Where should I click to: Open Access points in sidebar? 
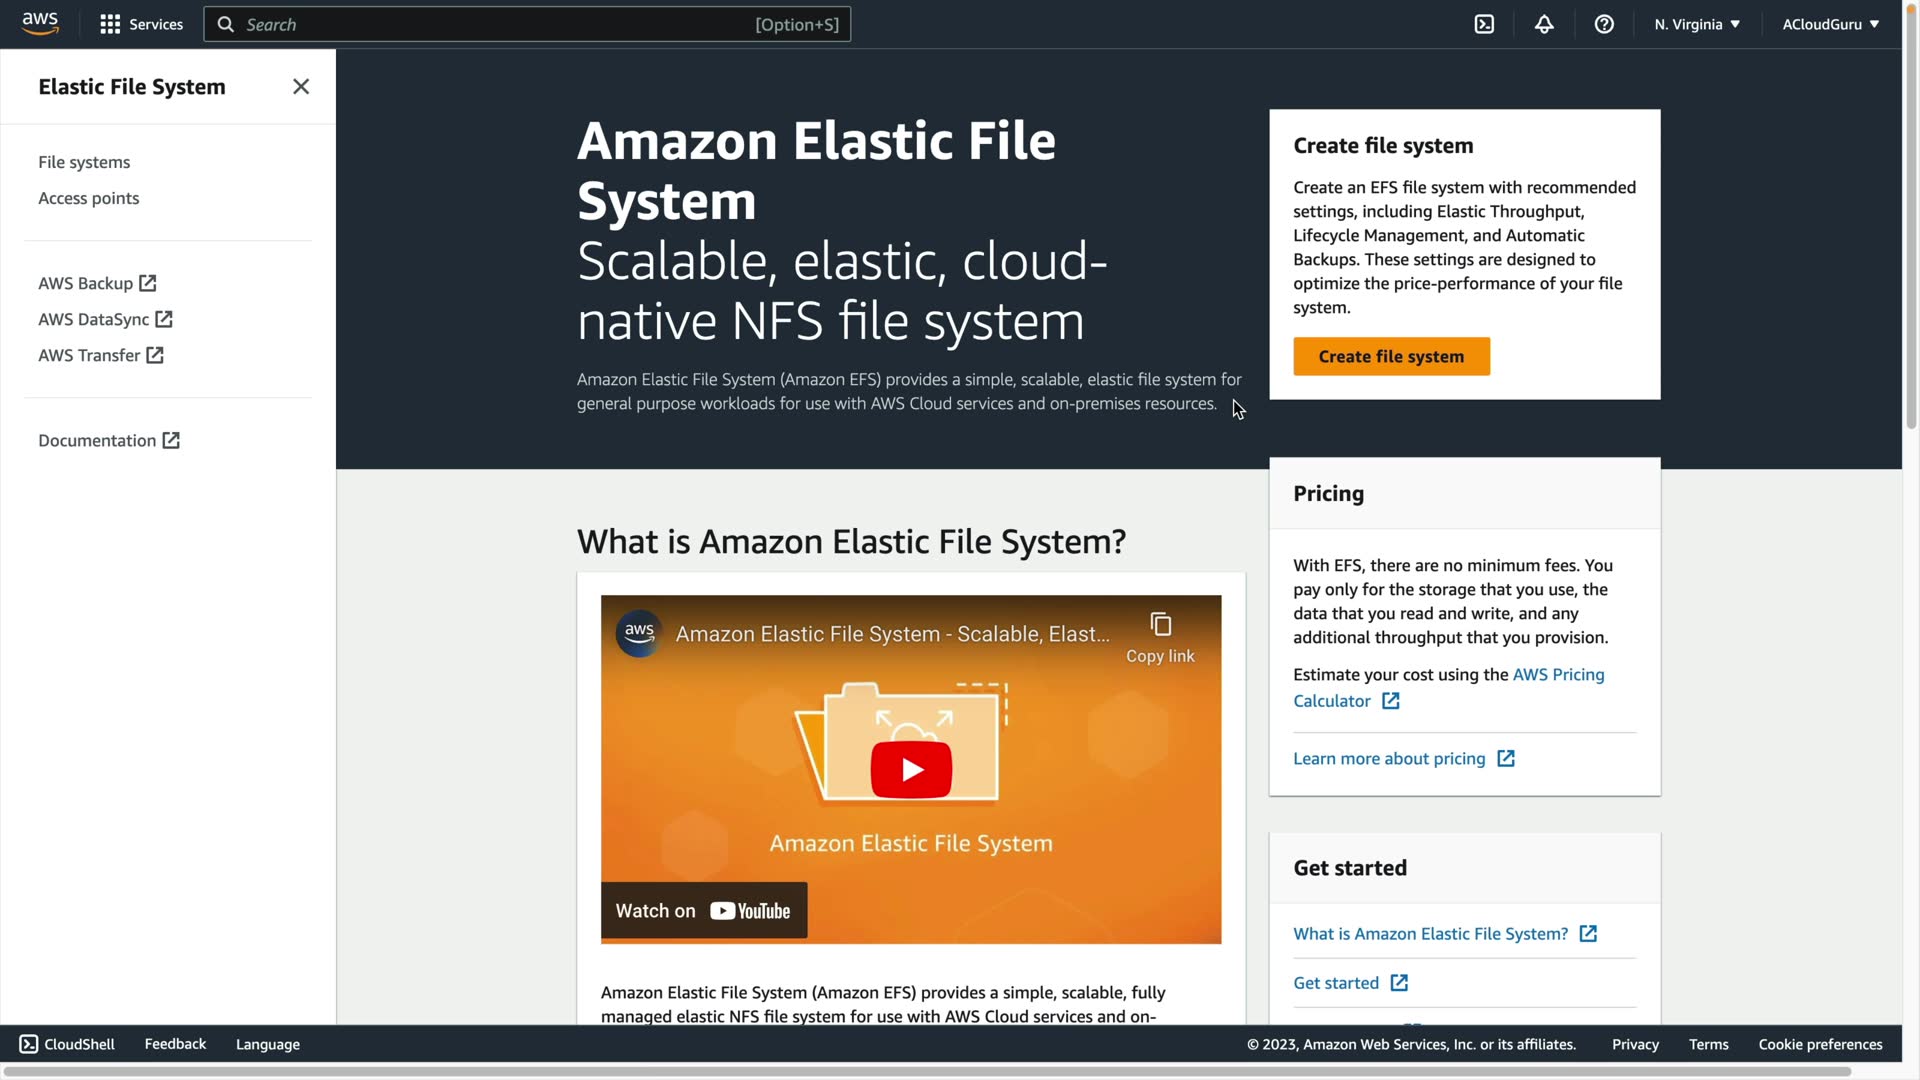coord(89,198)
